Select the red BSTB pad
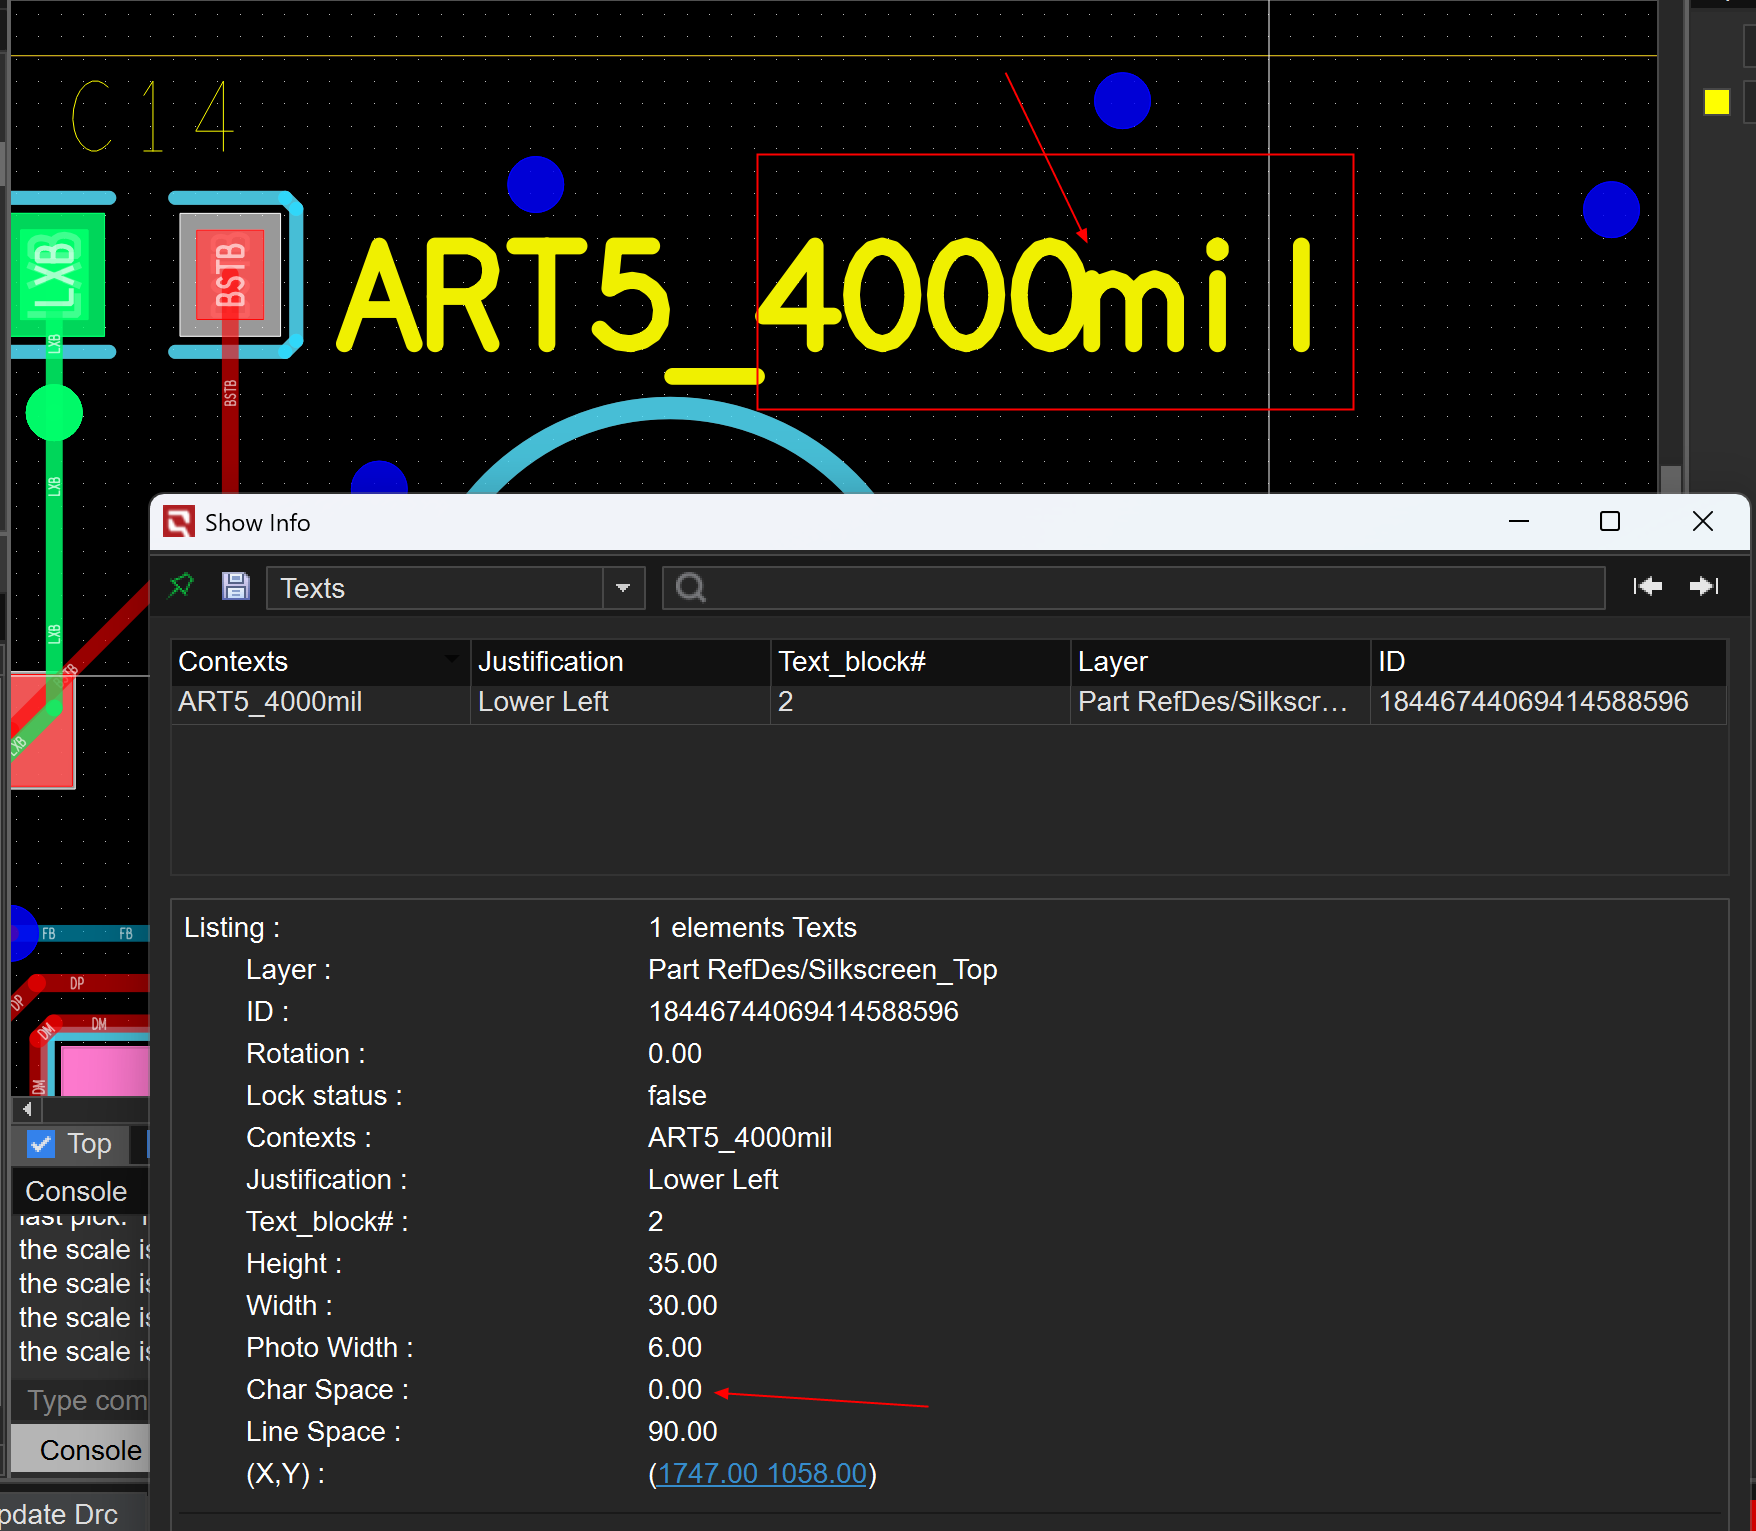The width and height of the screenshot is (1756, 1531). 230,274
